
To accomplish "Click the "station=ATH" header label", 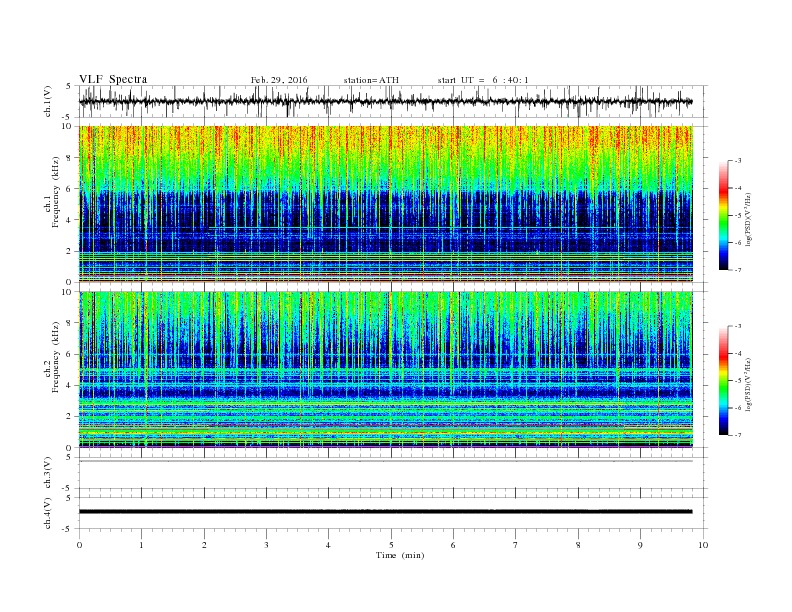I will click(371, 80).
